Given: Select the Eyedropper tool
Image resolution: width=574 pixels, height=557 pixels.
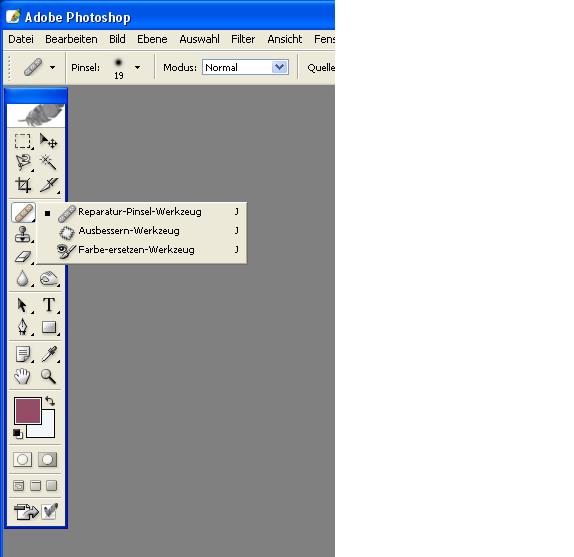Looking at the screenshot, I should click(x=48, y=354).
